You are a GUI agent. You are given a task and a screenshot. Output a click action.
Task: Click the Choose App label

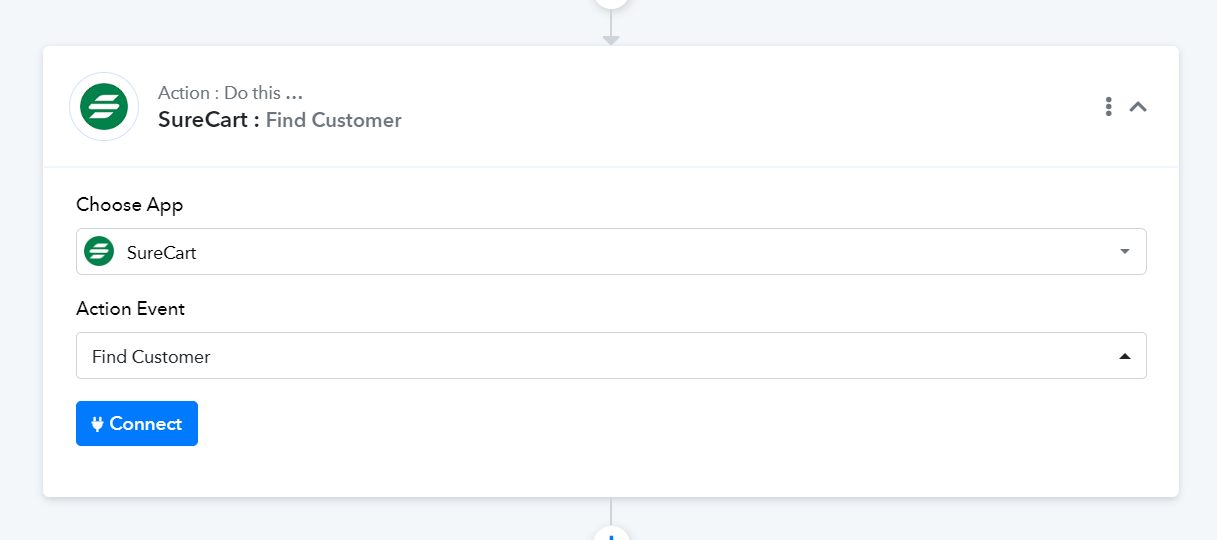[130, 205]
